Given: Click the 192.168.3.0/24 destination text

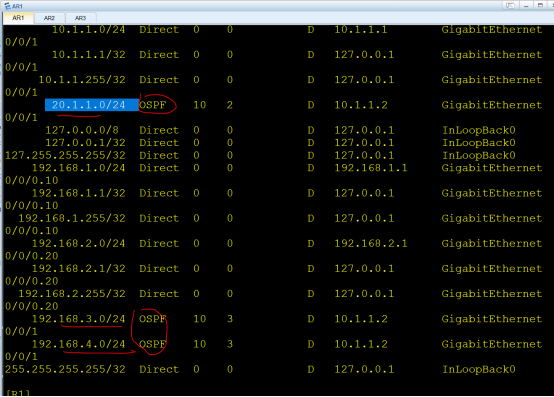Looking at the screenshot, I should tap(78, 319).
